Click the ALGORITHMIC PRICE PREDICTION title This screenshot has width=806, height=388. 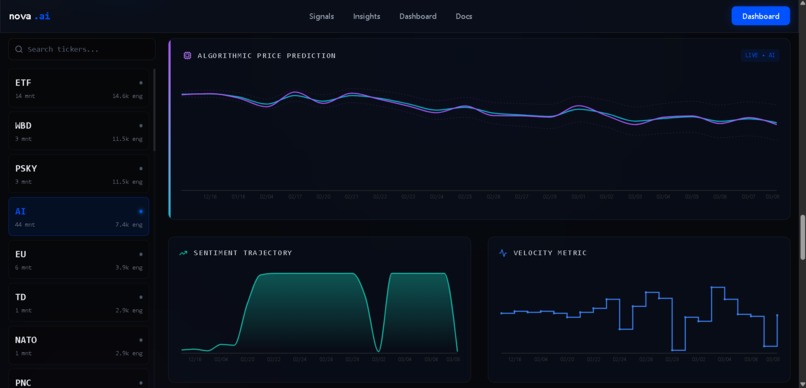[x=266, y=56]
